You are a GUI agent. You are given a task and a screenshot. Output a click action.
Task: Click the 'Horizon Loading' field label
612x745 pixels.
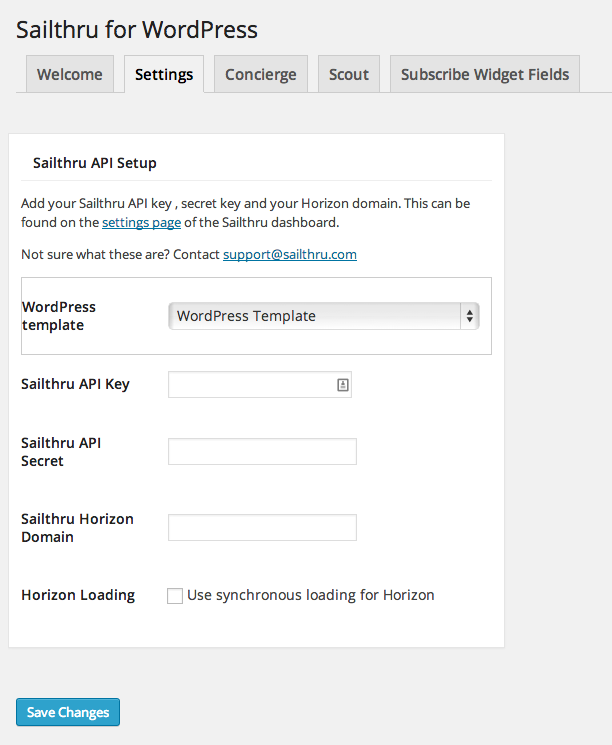tap(78, 595)
